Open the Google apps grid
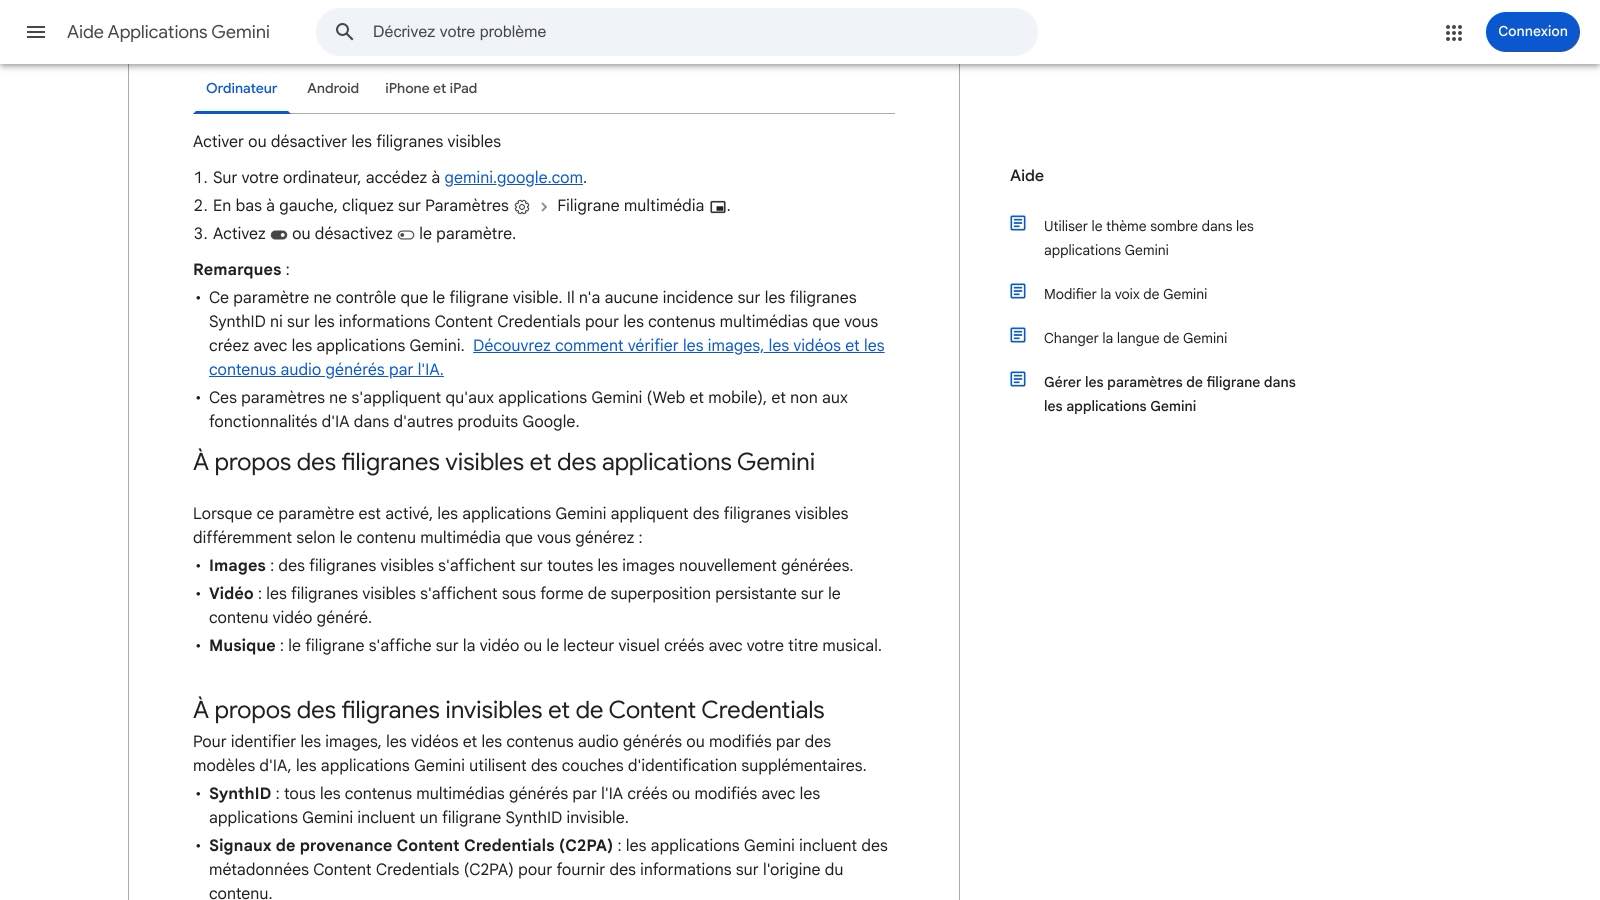 pyautogui.click(x=1454, y=32)
